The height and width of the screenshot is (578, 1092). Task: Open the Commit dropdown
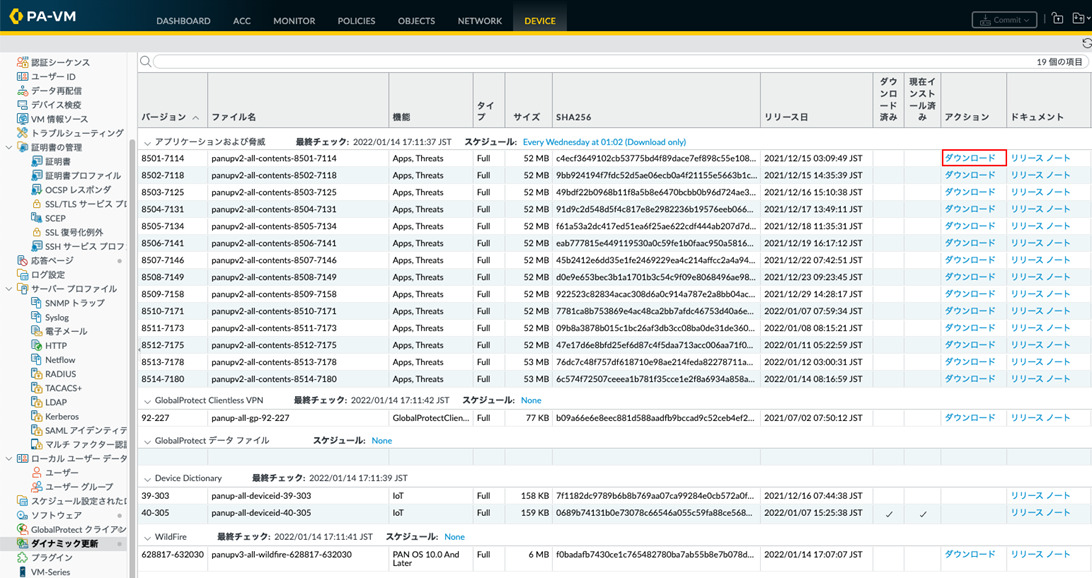pyautogui.click(x=1004, y=20)
